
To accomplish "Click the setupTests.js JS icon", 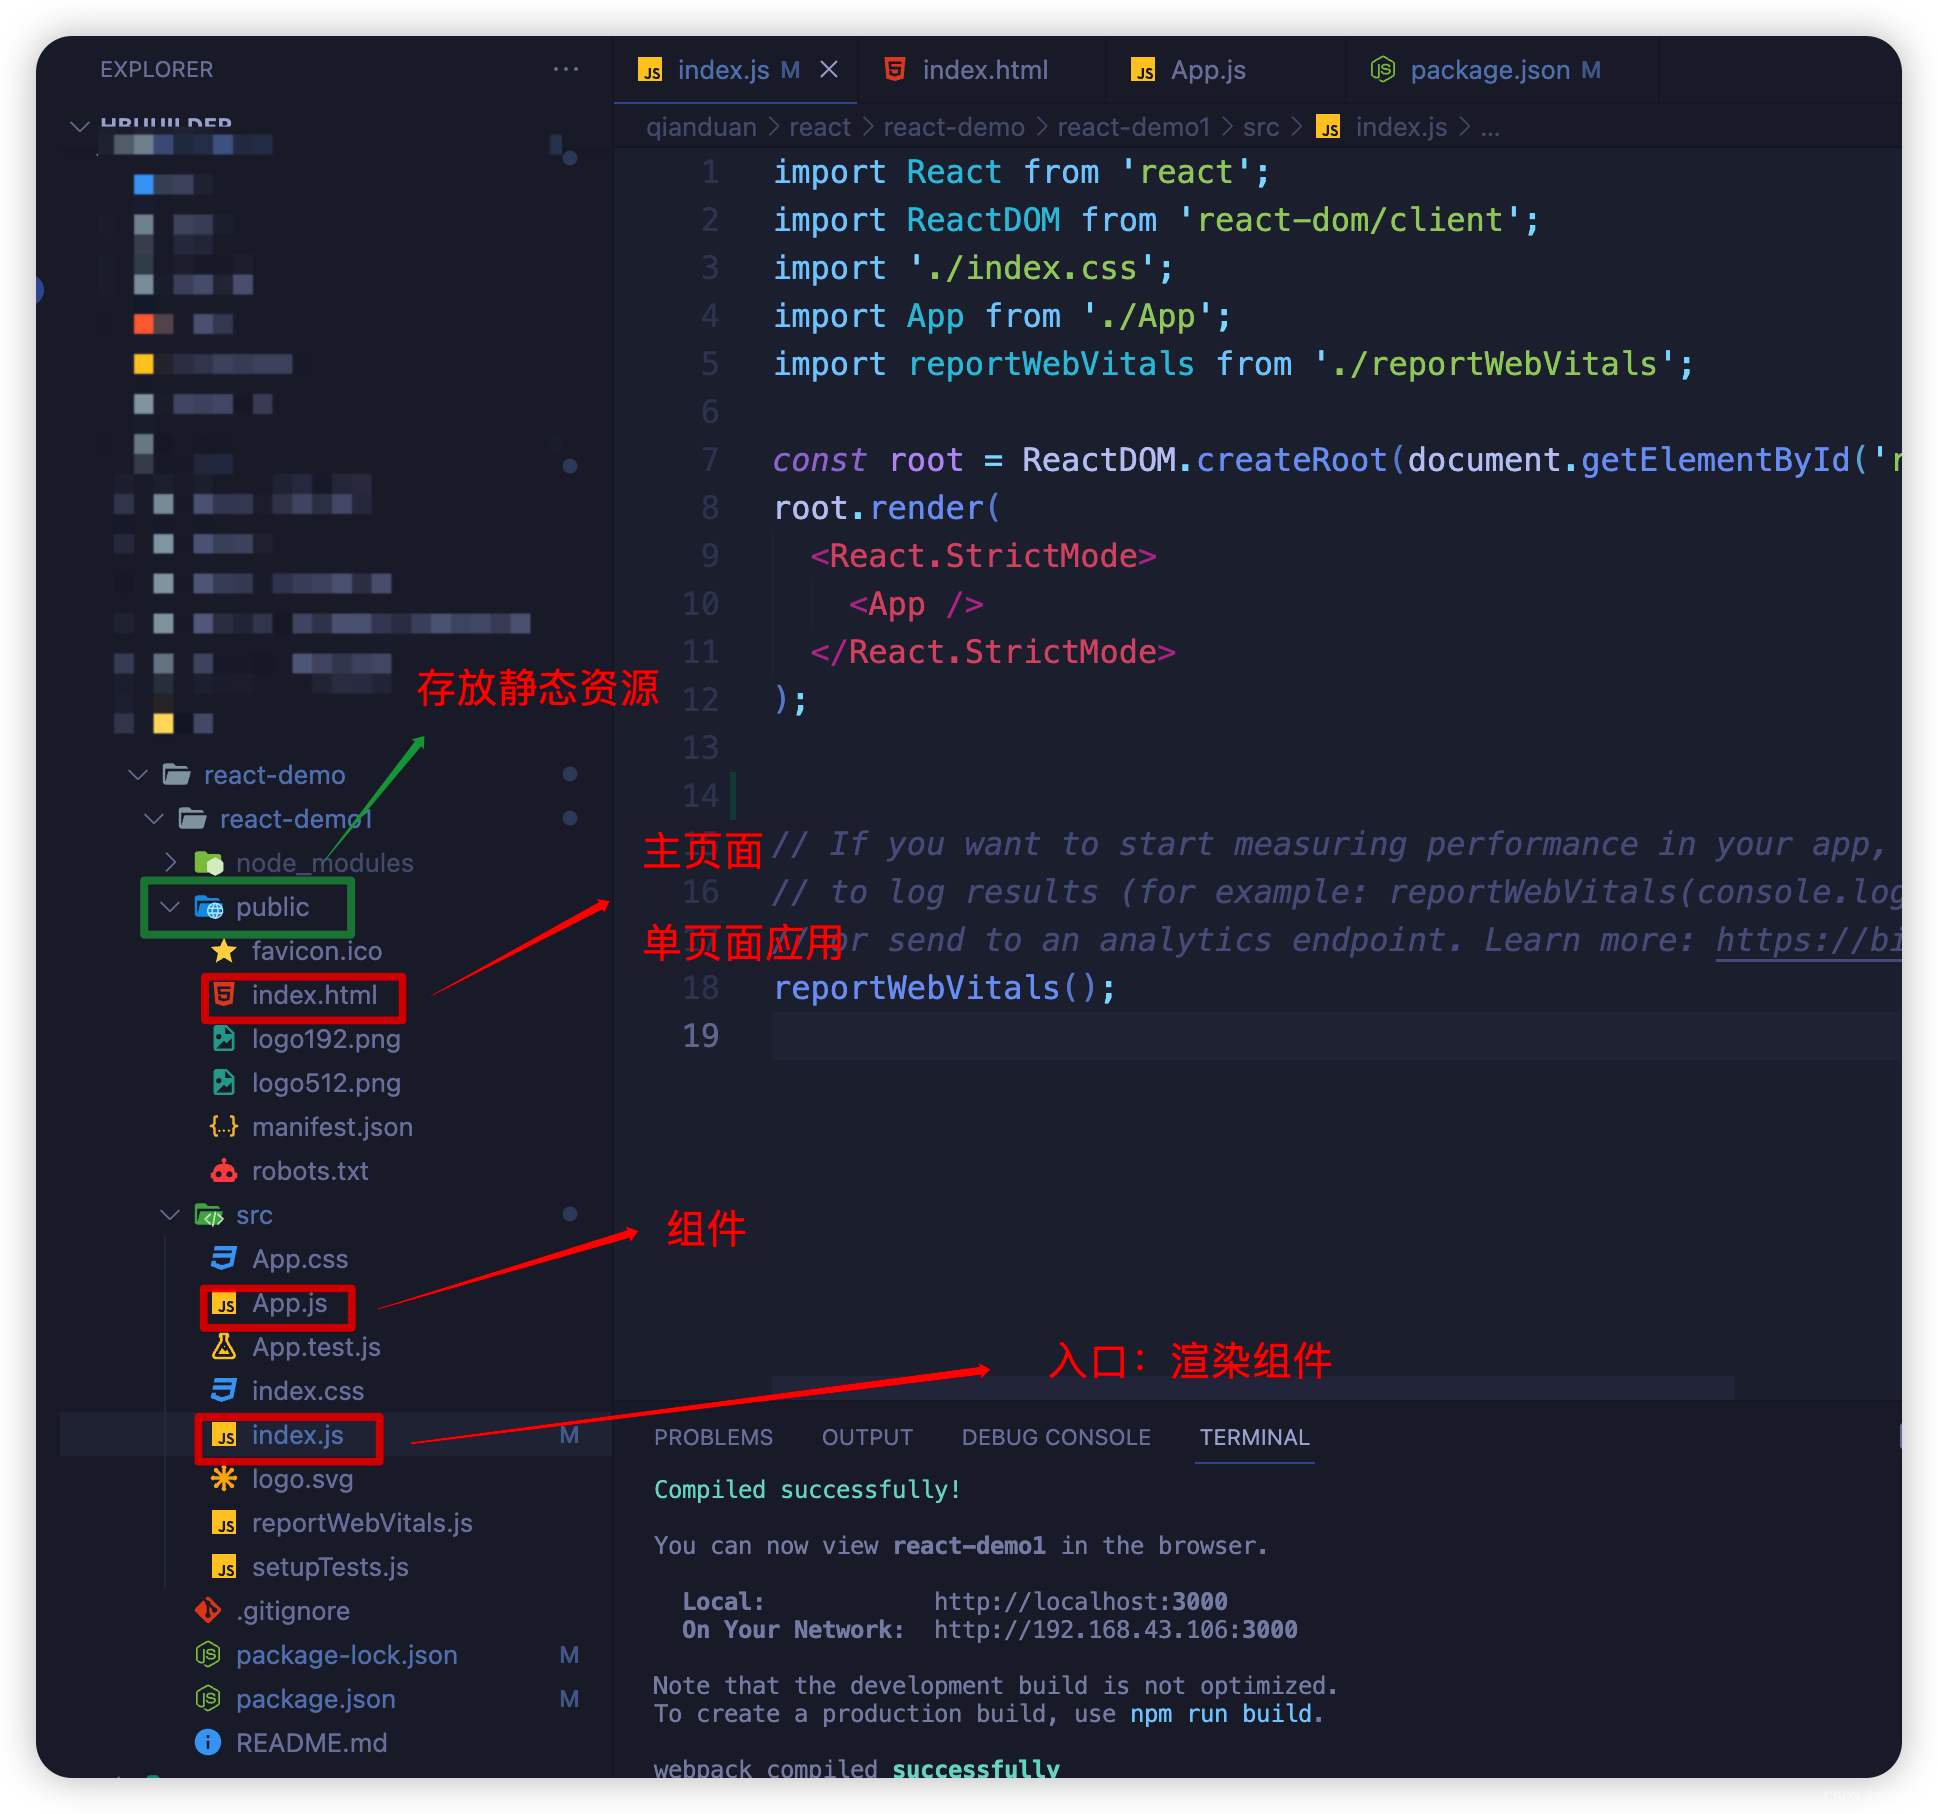I will tap(224, 1567).
